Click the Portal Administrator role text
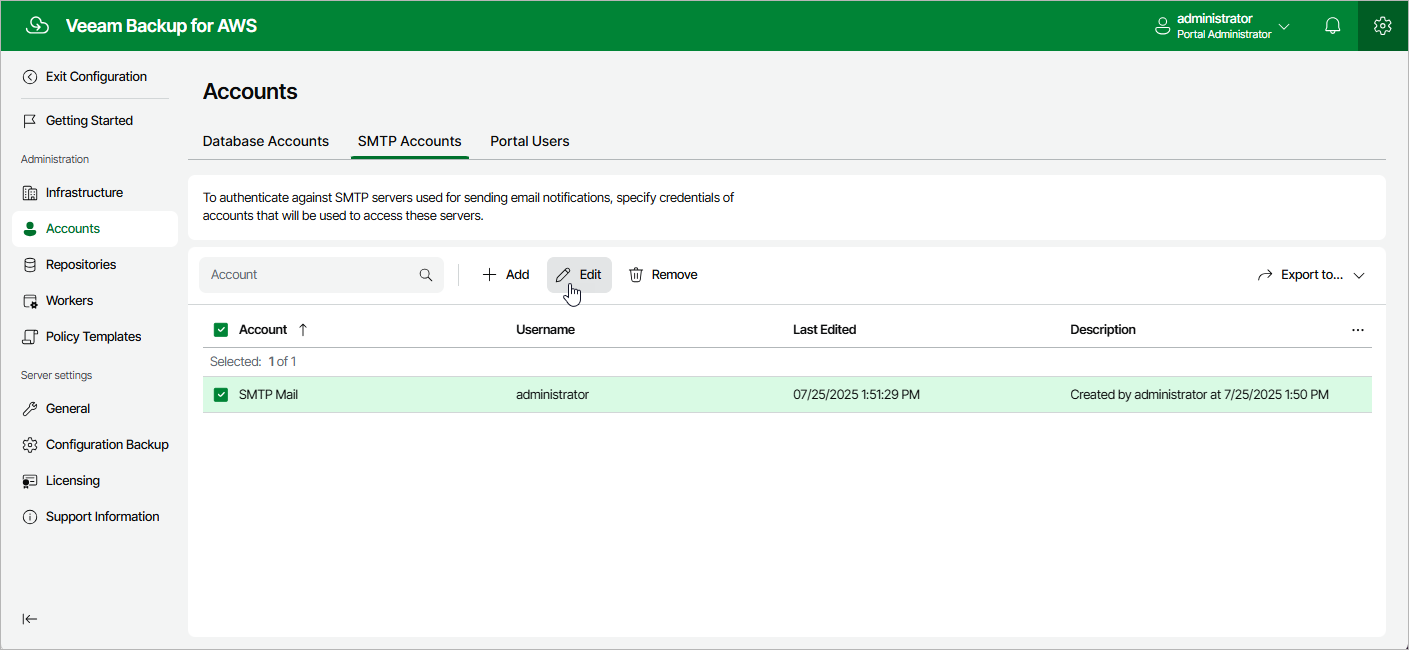 click(1224, 35)
